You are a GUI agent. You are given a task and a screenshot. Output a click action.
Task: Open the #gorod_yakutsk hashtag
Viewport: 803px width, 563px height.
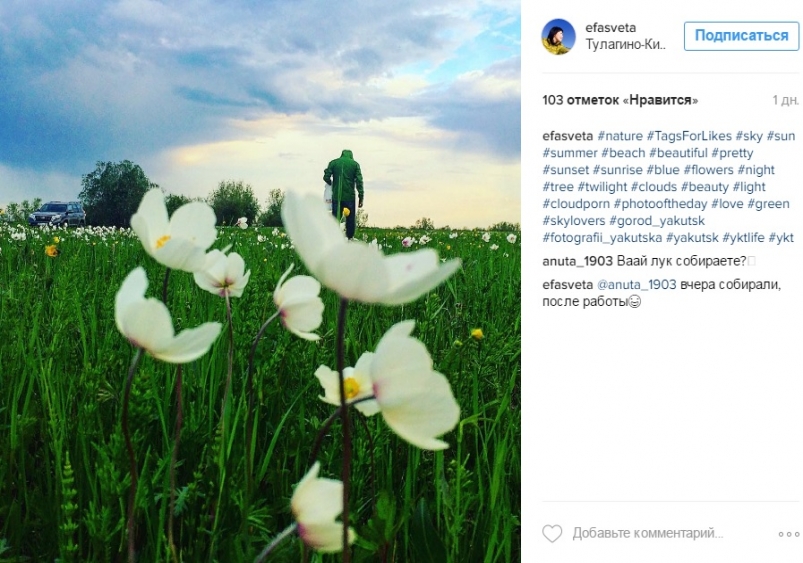(657, 221)
